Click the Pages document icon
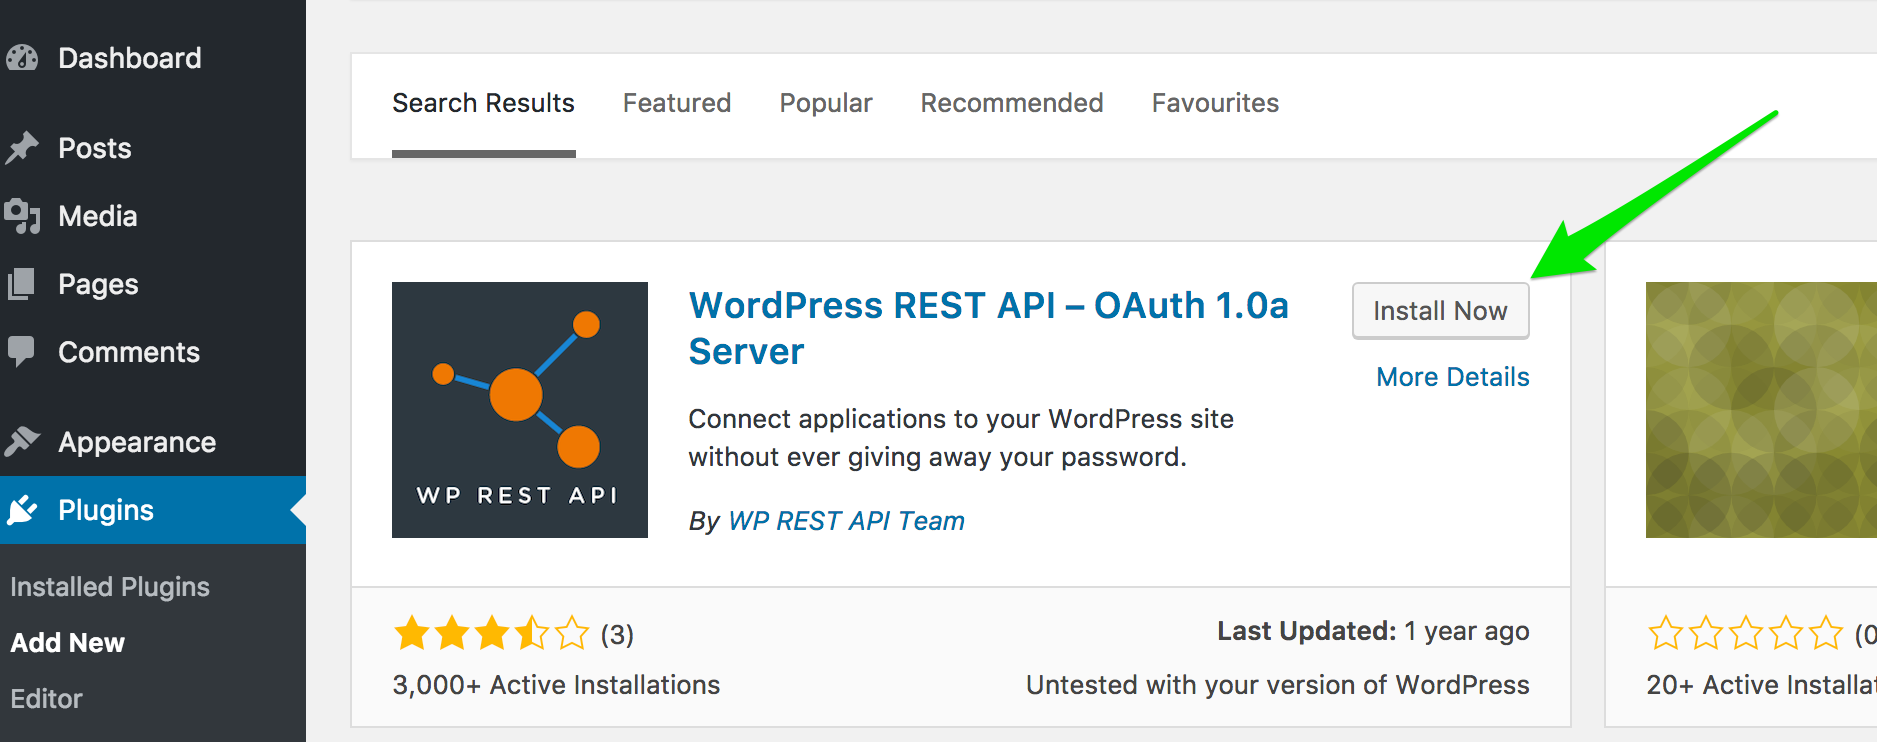 coord(22,284)
